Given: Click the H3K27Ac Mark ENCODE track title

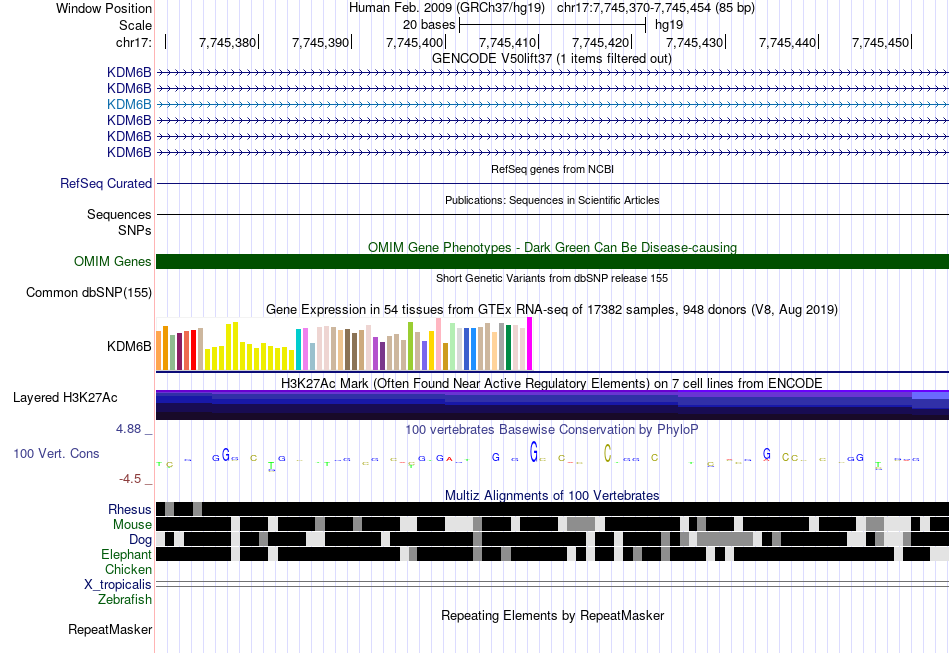Looking at the screenshot, I should [x=551, y=383].
